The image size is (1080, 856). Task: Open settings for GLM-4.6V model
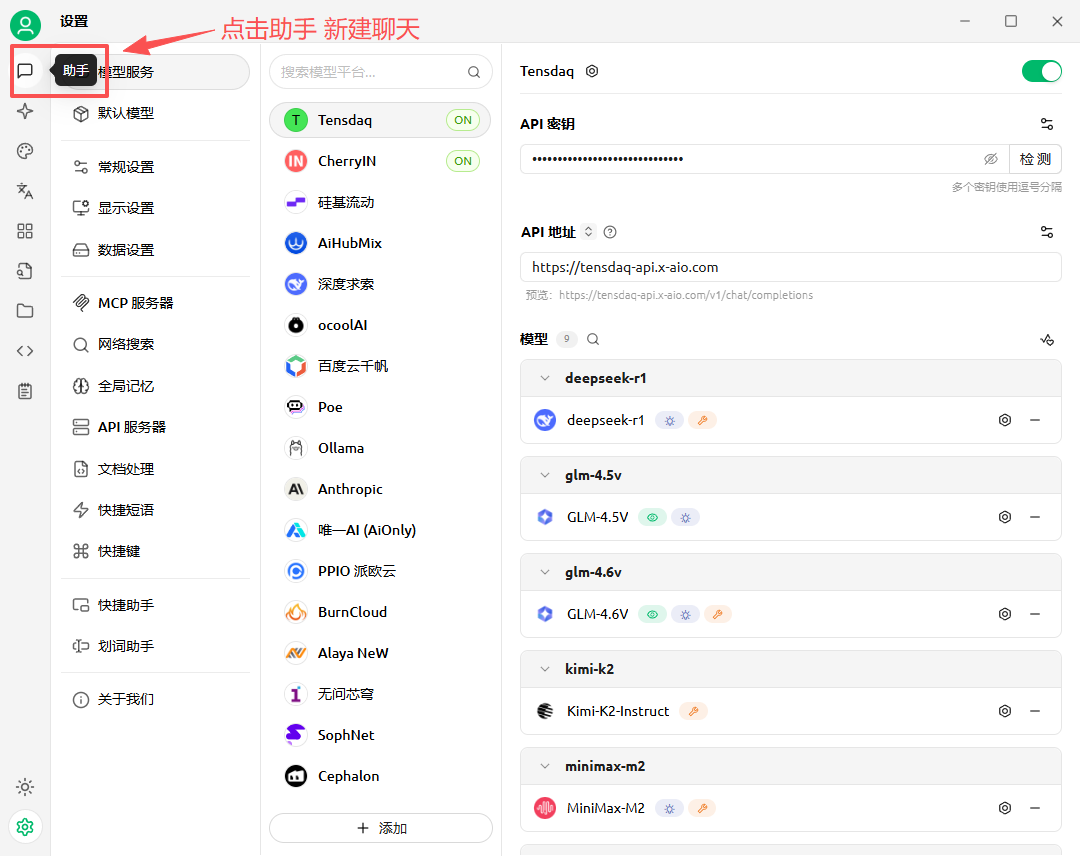(x=1005, y=614)
